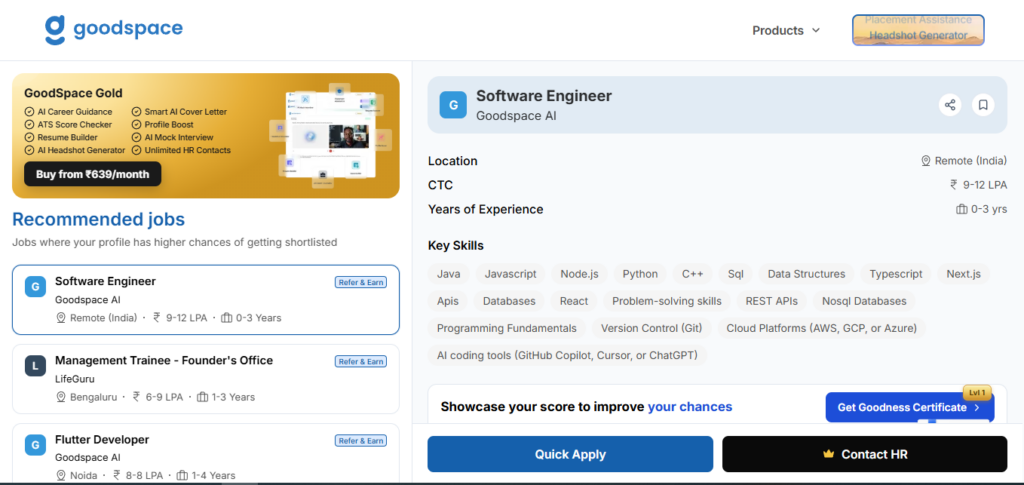Select the Apis skill chip
1024x485 pixels.
pyautogui.click(x=448, y=301)
